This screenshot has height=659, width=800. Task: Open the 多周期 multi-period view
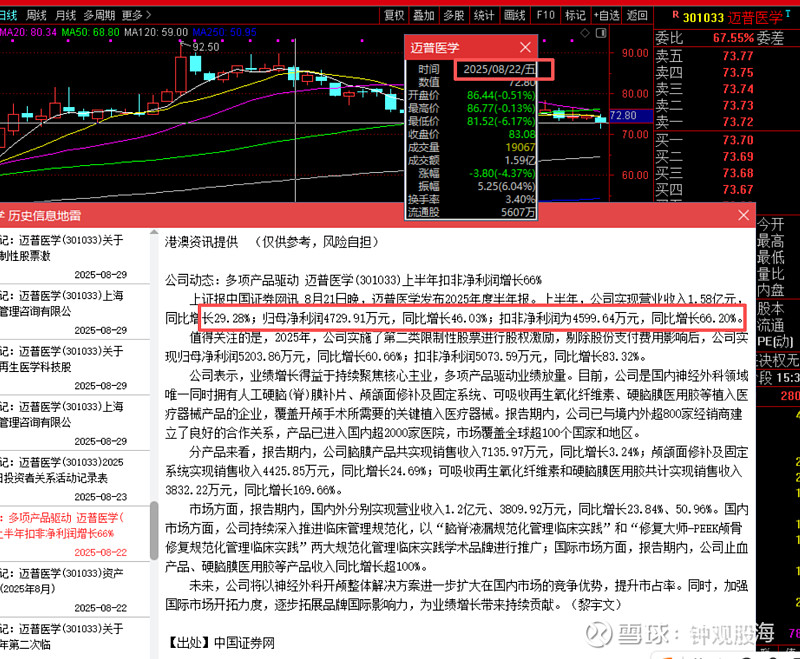click(x=99, y=15)
